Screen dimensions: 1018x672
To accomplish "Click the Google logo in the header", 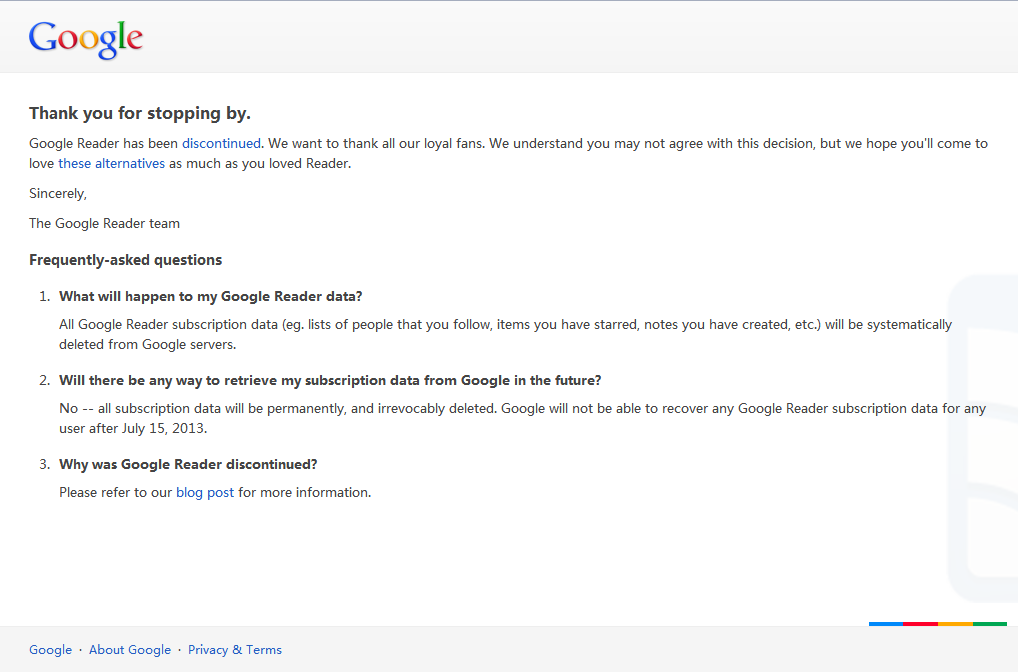I will [x=86, y=38].
